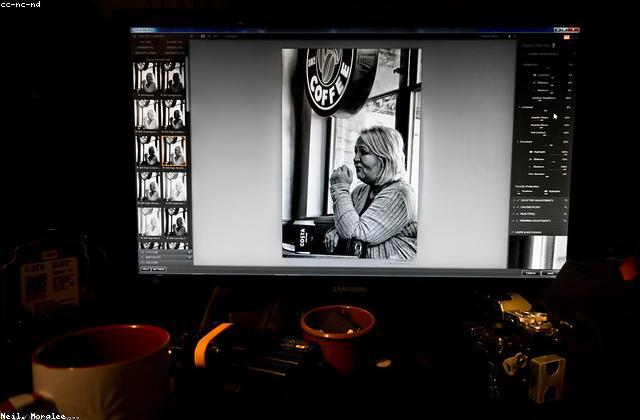Select the single image view icon

tap(203, 36)
